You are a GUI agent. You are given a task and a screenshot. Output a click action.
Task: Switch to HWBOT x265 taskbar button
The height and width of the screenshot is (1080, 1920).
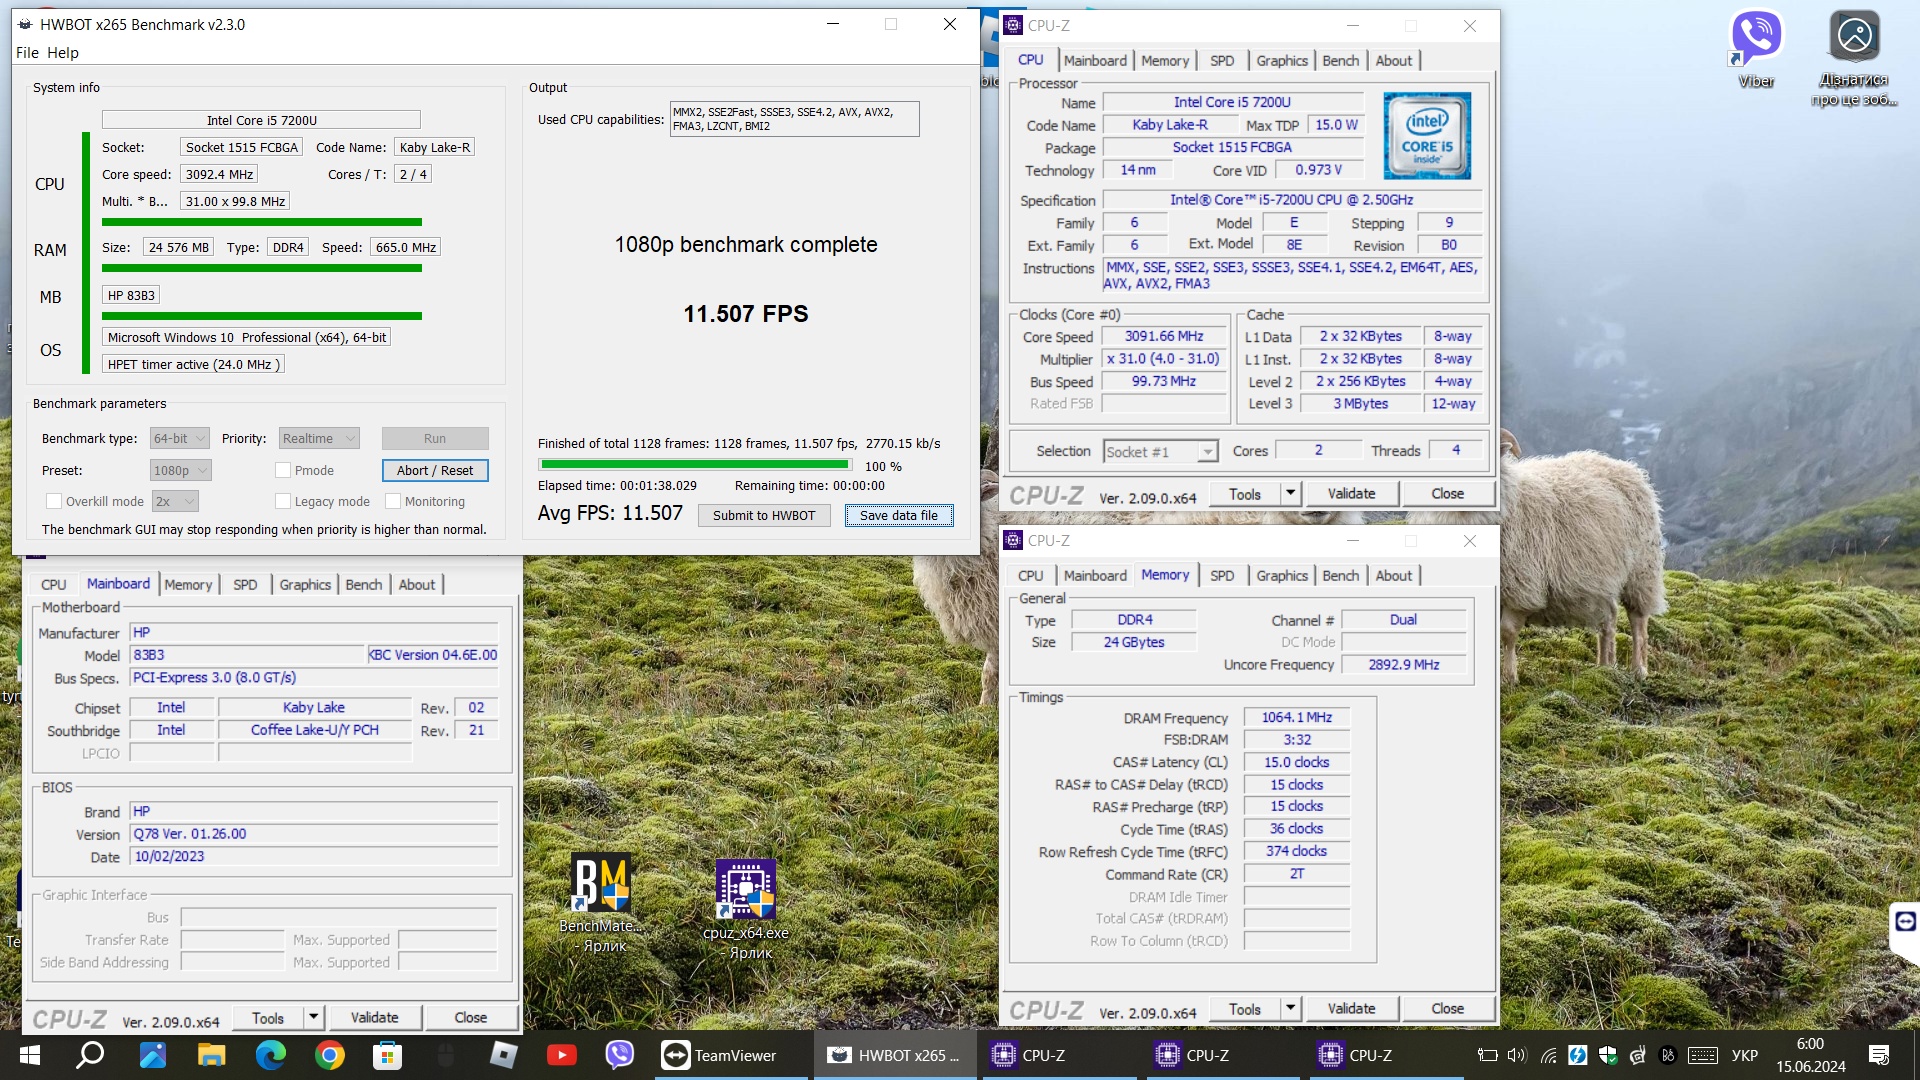[x=895, y=1055]
